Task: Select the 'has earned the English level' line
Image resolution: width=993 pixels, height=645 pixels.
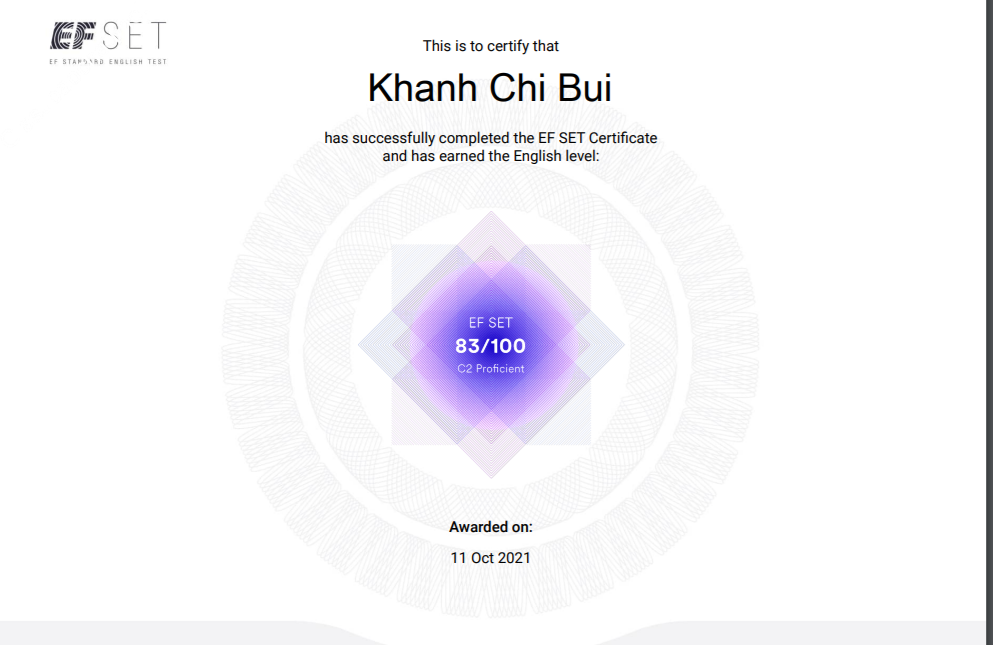Action: tap(490, 156)
